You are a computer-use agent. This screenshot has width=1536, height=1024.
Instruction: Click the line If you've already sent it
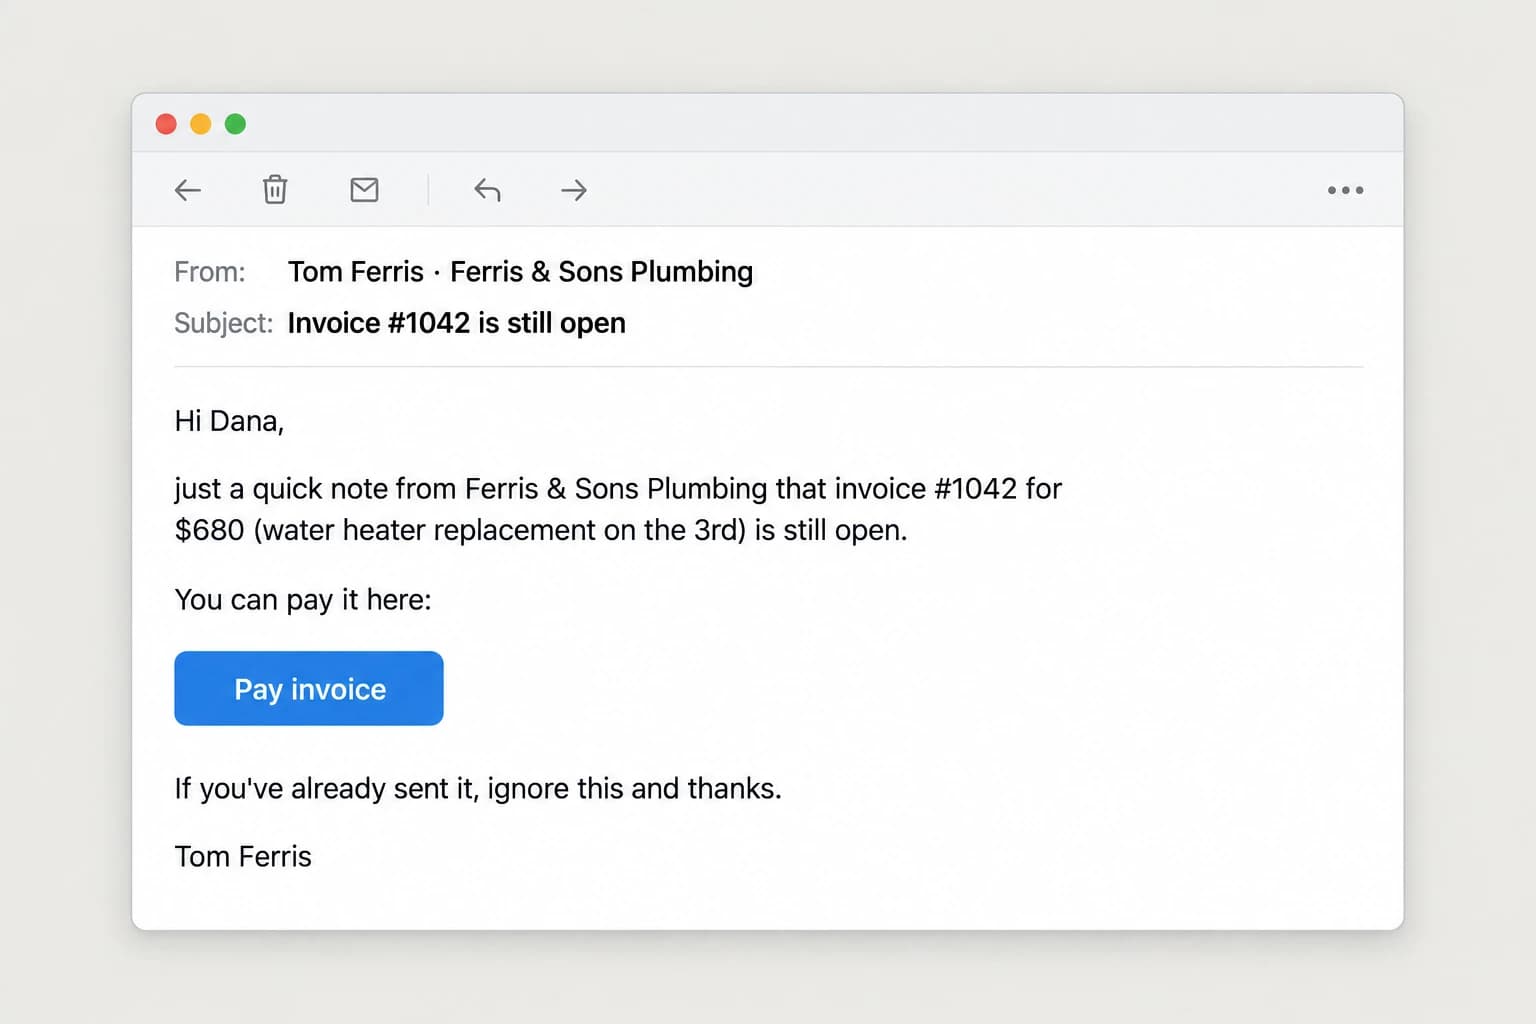pyautogui.click(x=478, y=789)
